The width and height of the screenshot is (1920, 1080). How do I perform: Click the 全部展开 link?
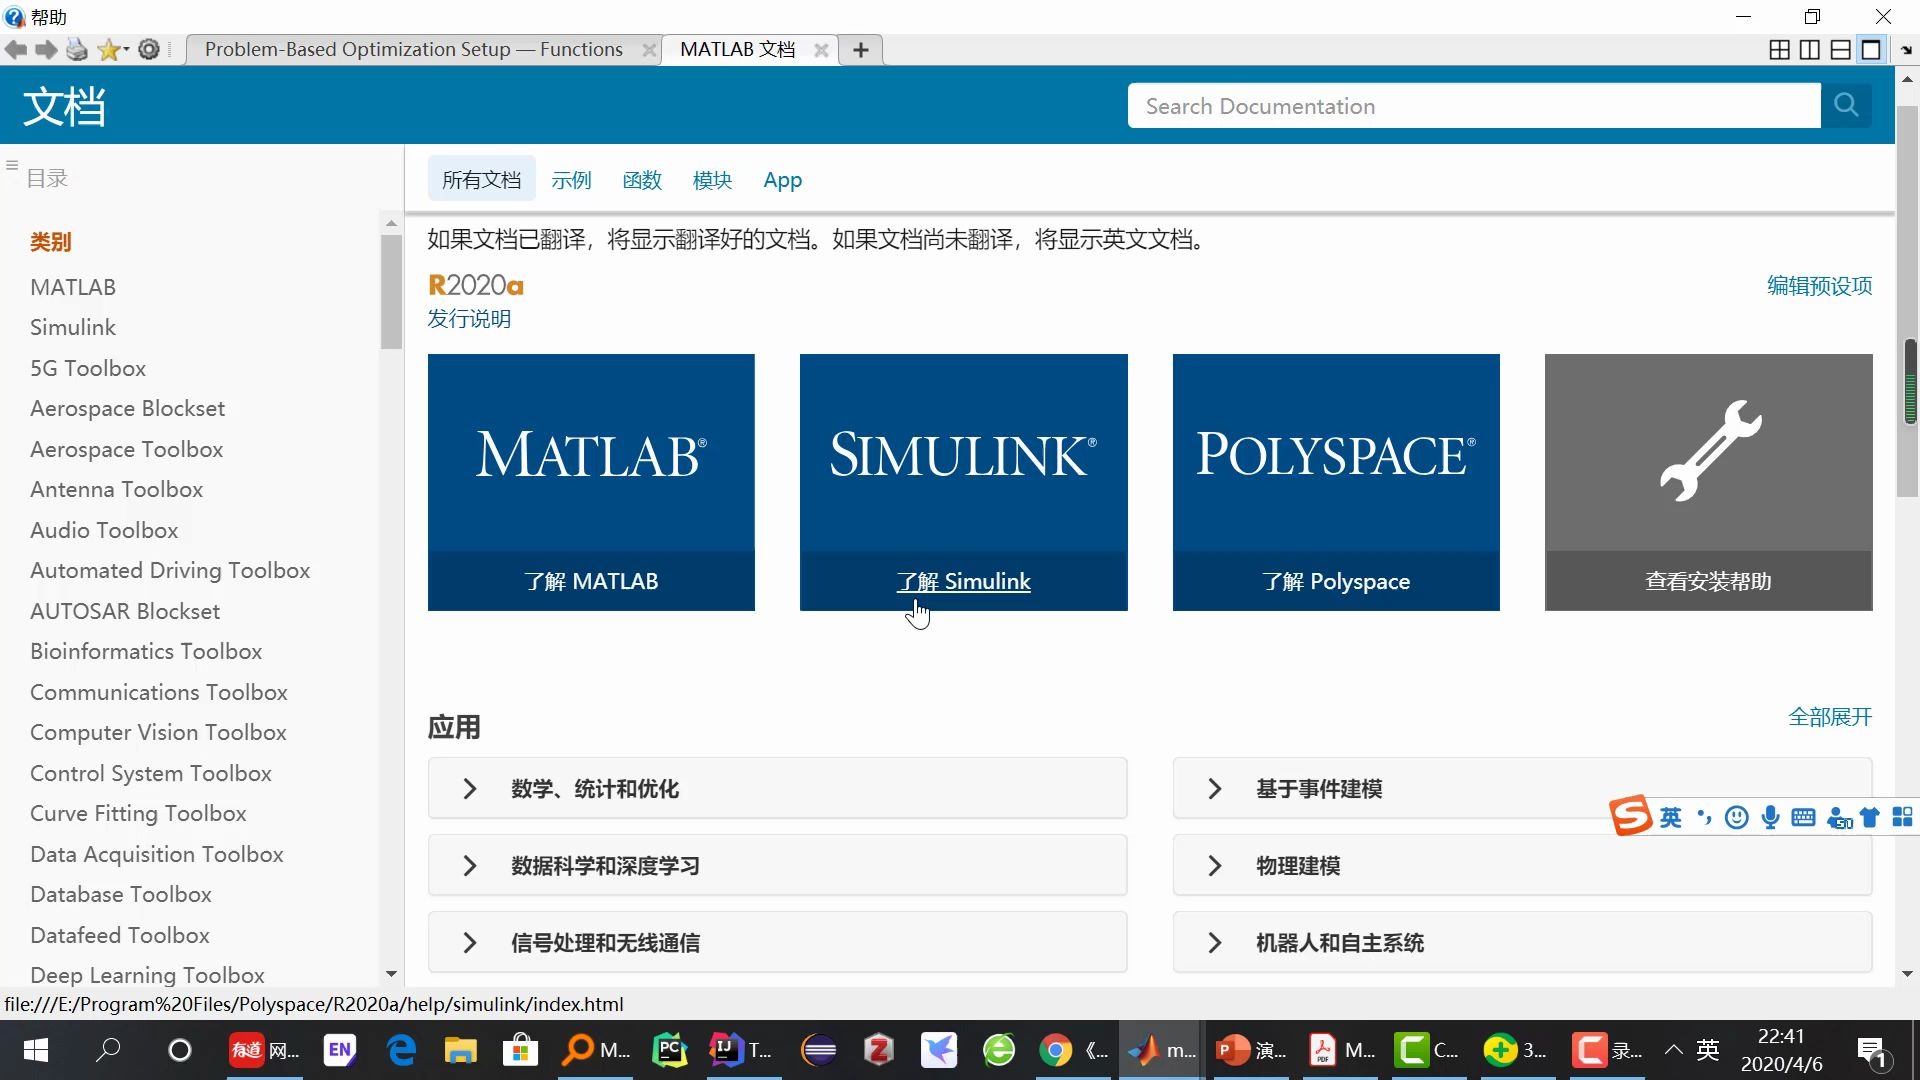pos(1829,717)
